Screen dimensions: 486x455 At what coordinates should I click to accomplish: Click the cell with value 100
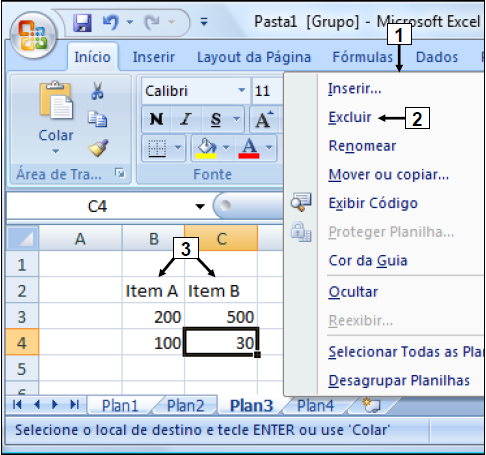click(x=153, y=342)
